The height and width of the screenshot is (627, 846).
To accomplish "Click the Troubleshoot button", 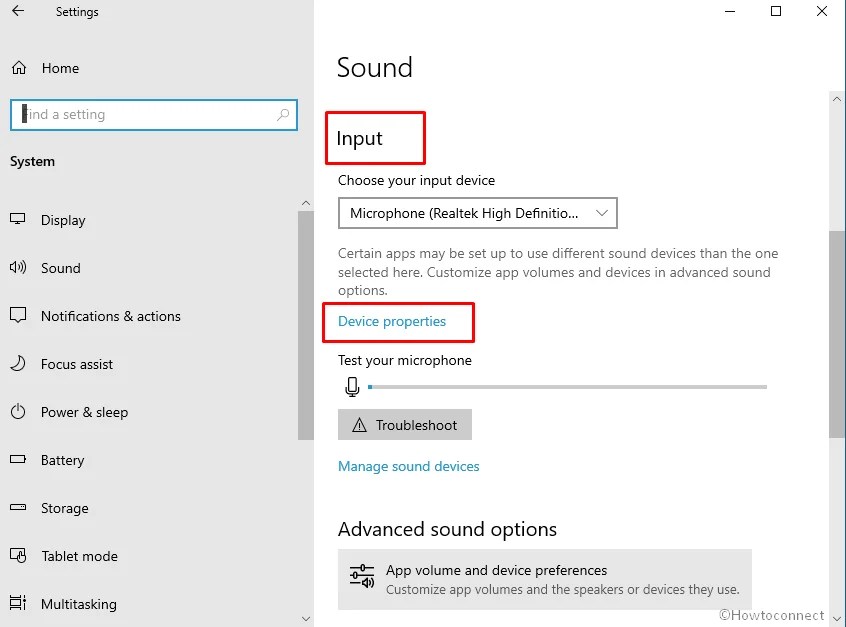I will tap(404, 424).
